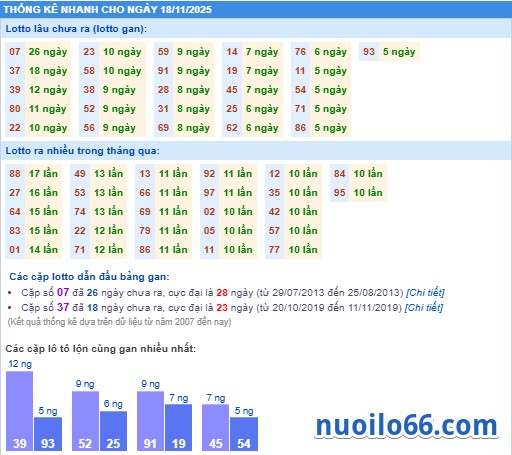Click the '12 ng' bar label

(x=20, y=364)
